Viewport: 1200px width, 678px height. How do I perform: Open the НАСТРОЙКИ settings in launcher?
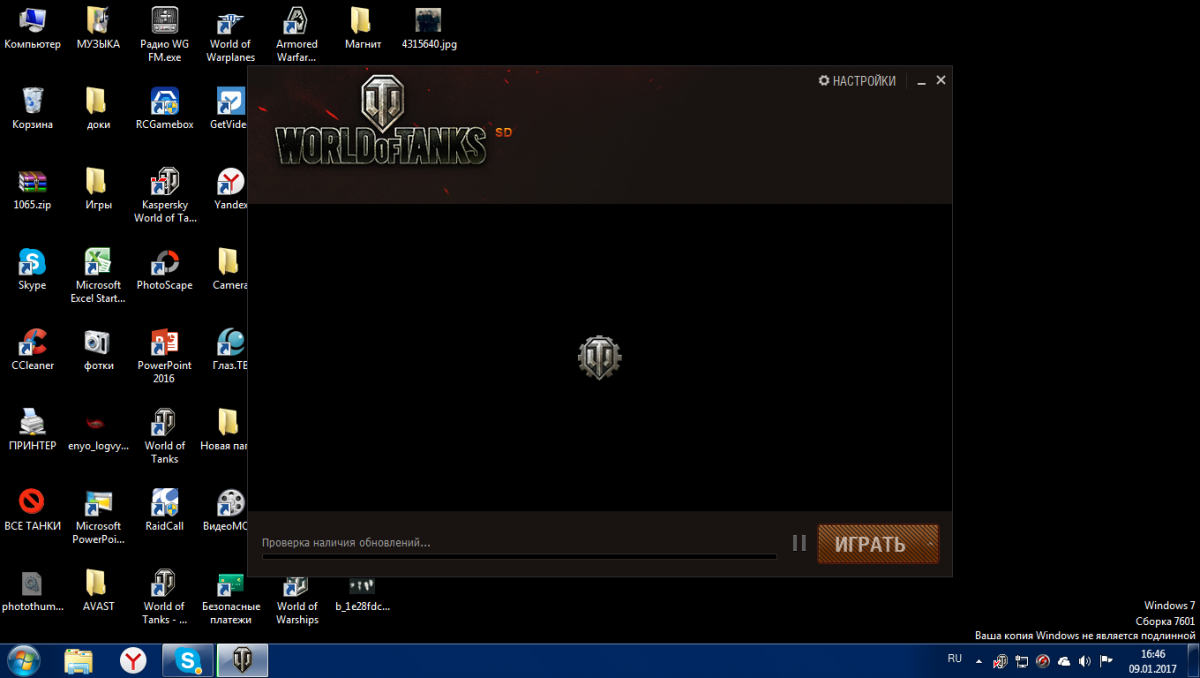(857, 81)
